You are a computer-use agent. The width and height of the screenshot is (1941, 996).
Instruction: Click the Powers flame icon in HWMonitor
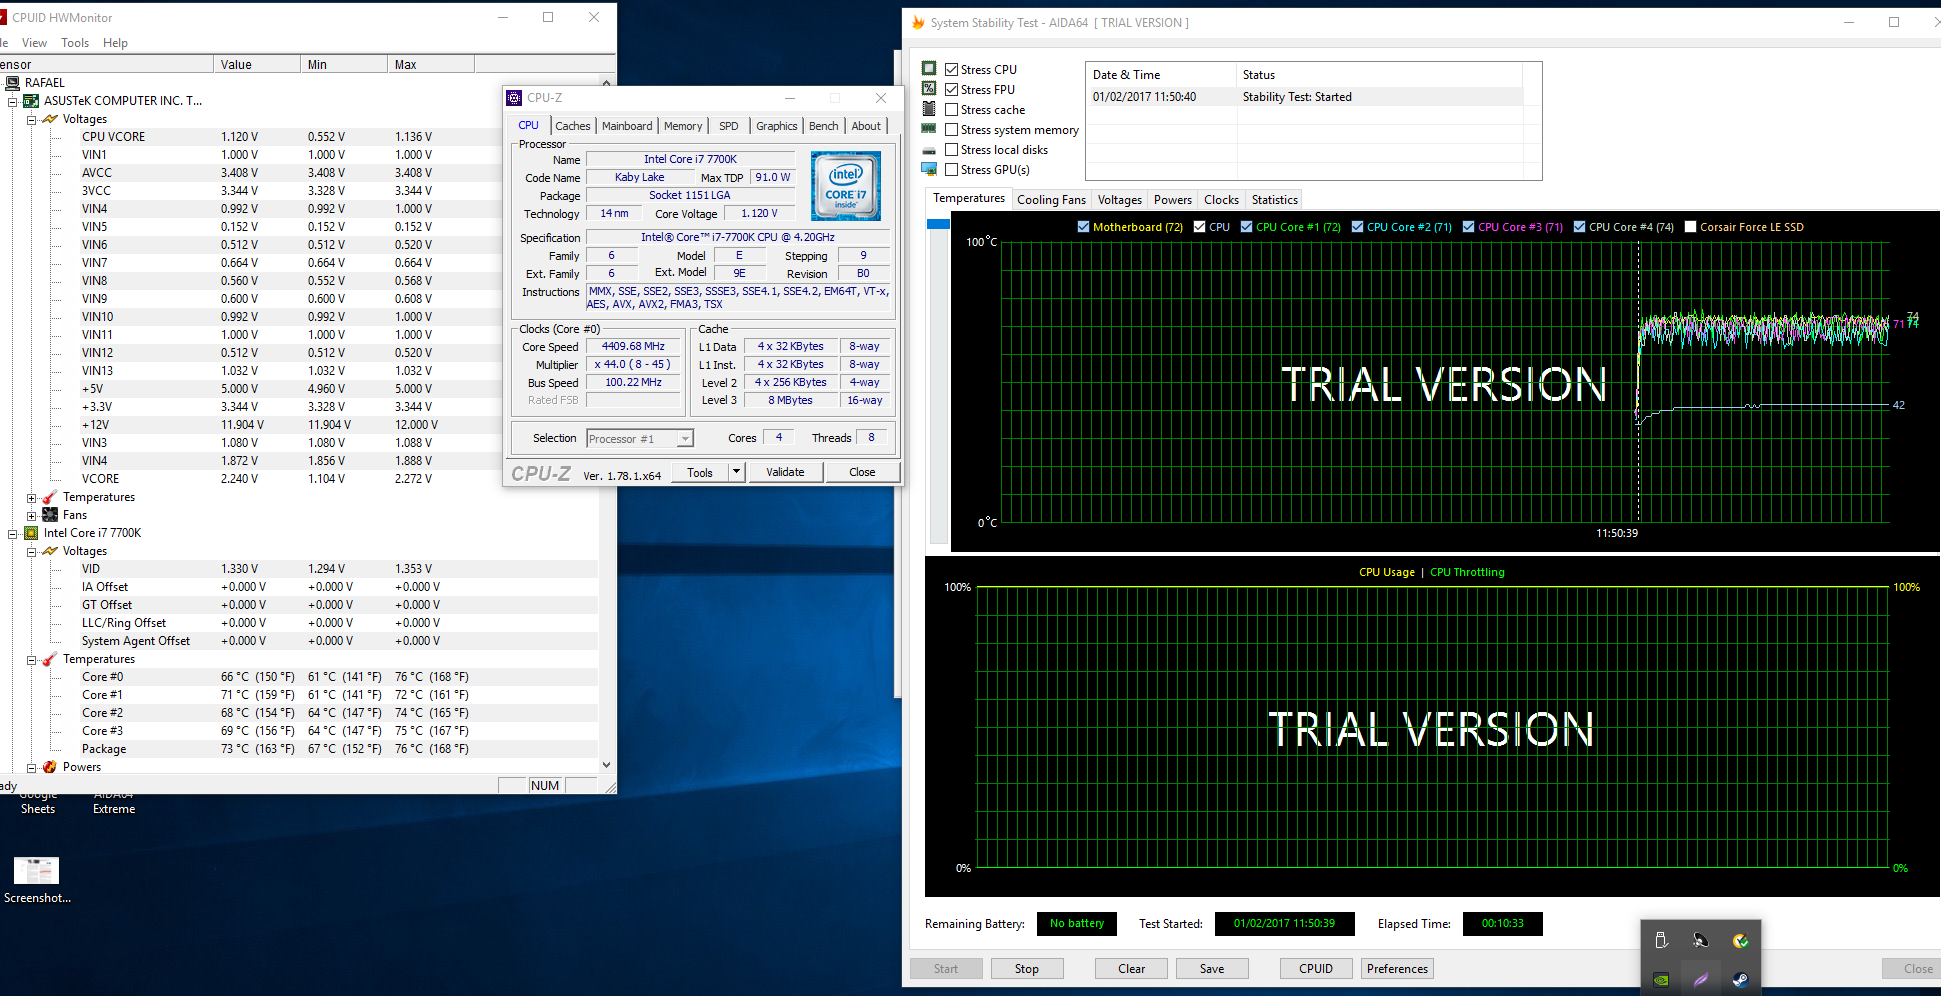[x=50, y=767]
